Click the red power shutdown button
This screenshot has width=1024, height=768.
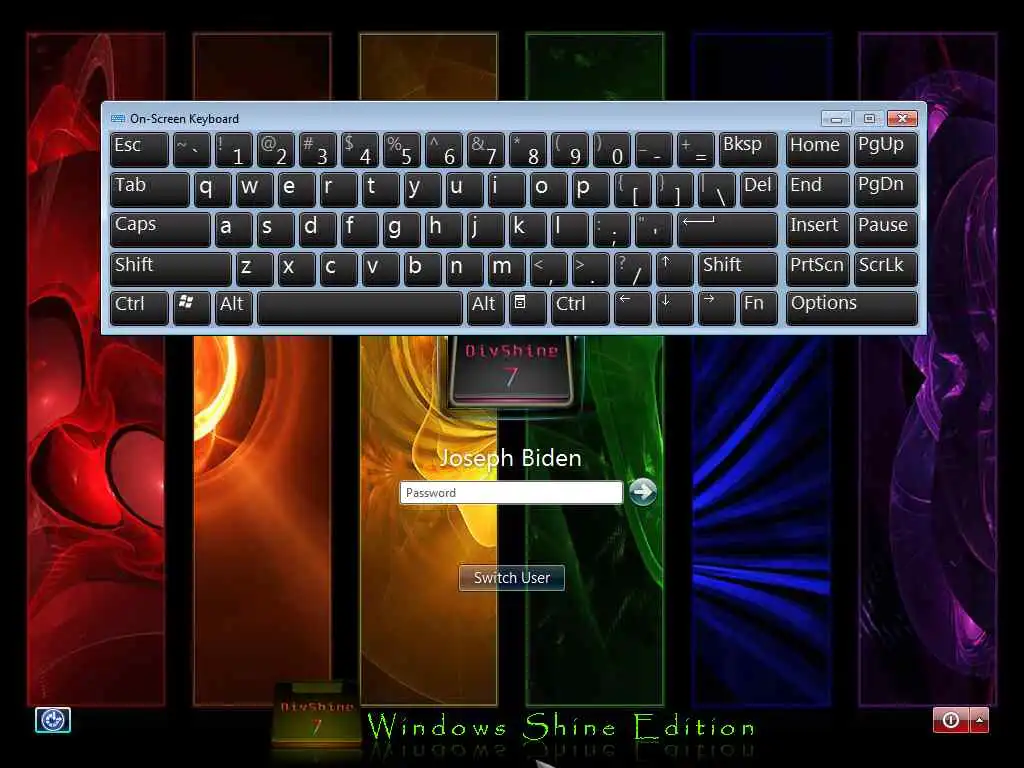(x=951, y=720)
